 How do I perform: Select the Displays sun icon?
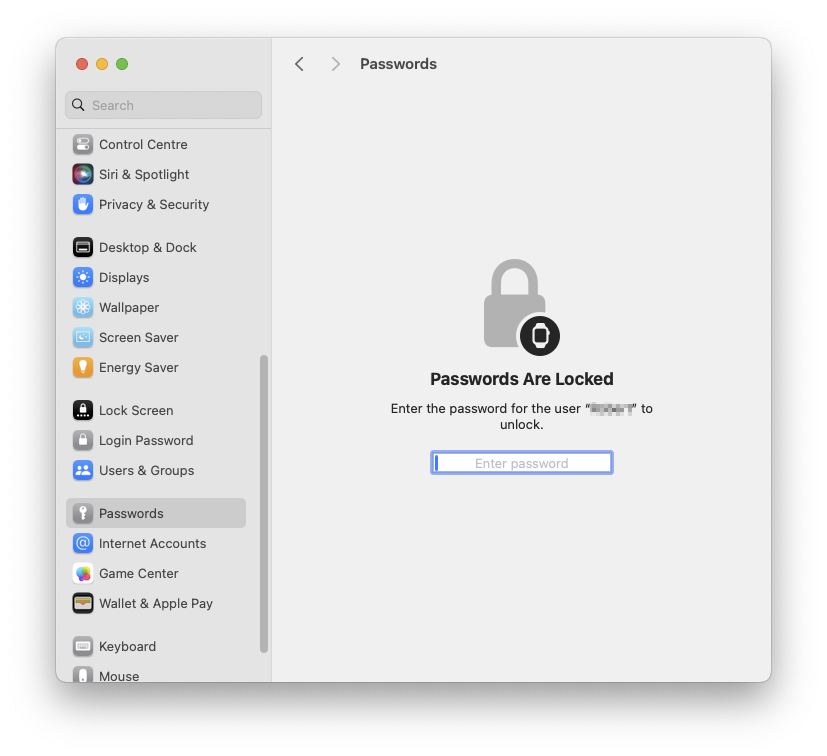pos(83,277)
